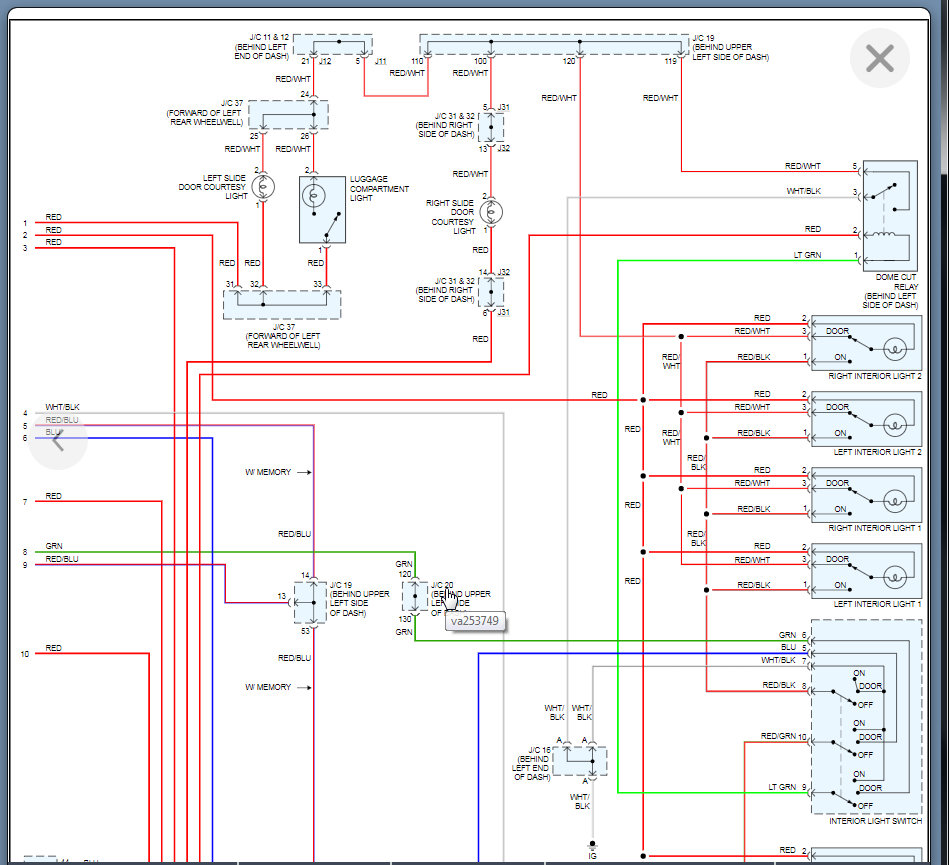Select the 'WHT/BLK' label at left pin 4

[62, 407]
